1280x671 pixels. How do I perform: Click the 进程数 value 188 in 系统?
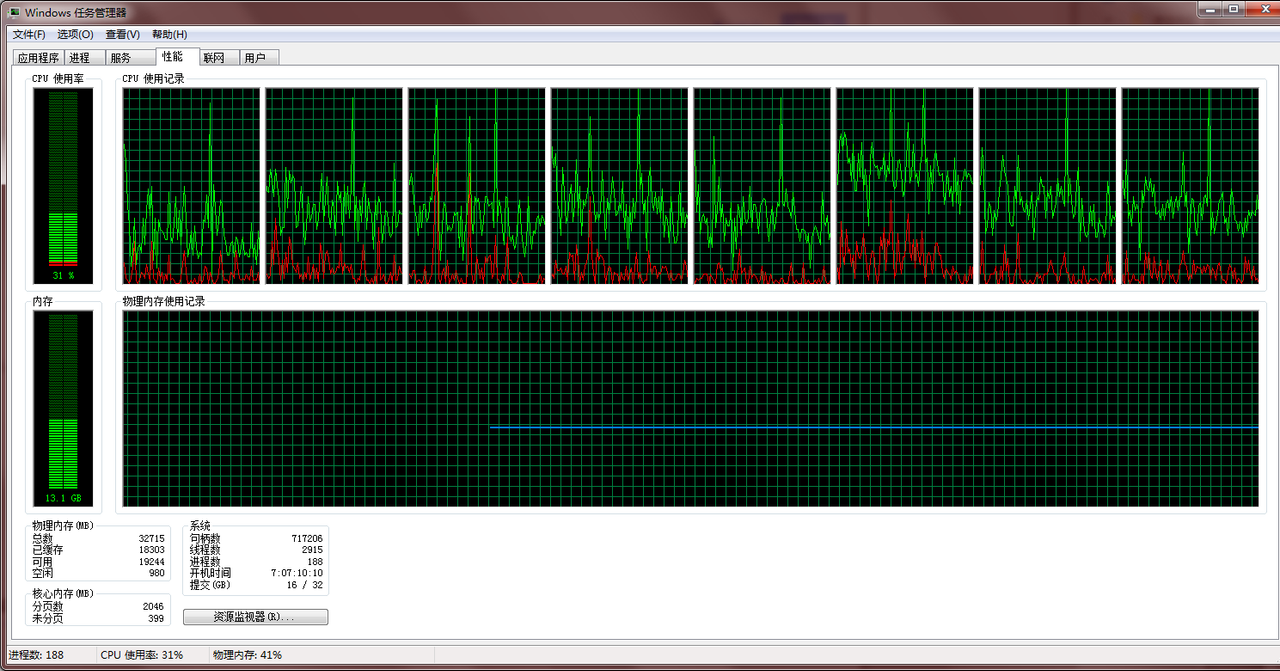315,562
